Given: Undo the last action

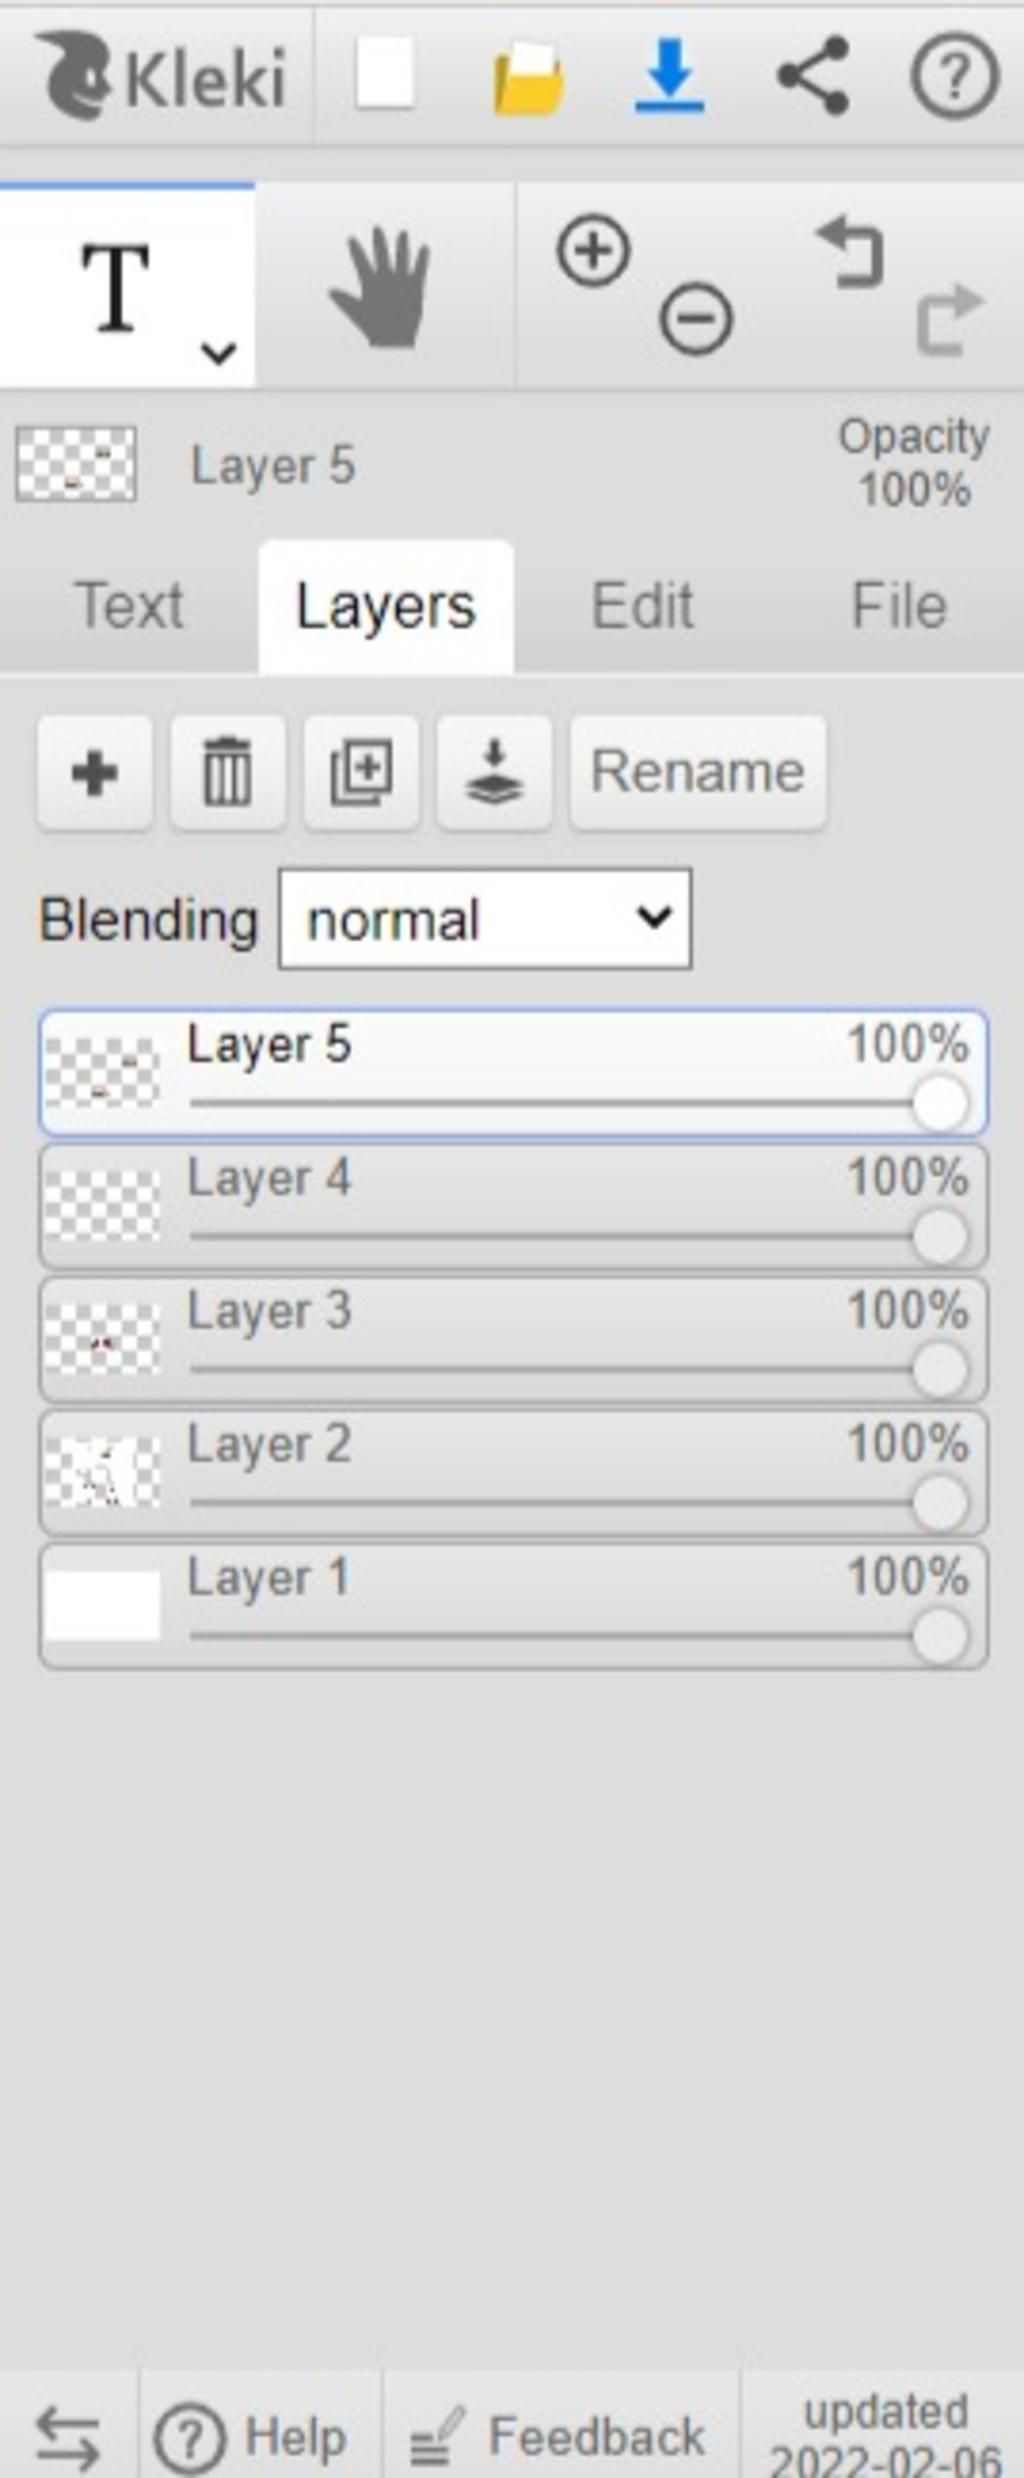Looking at the screenshot, I should pos(851,252).
